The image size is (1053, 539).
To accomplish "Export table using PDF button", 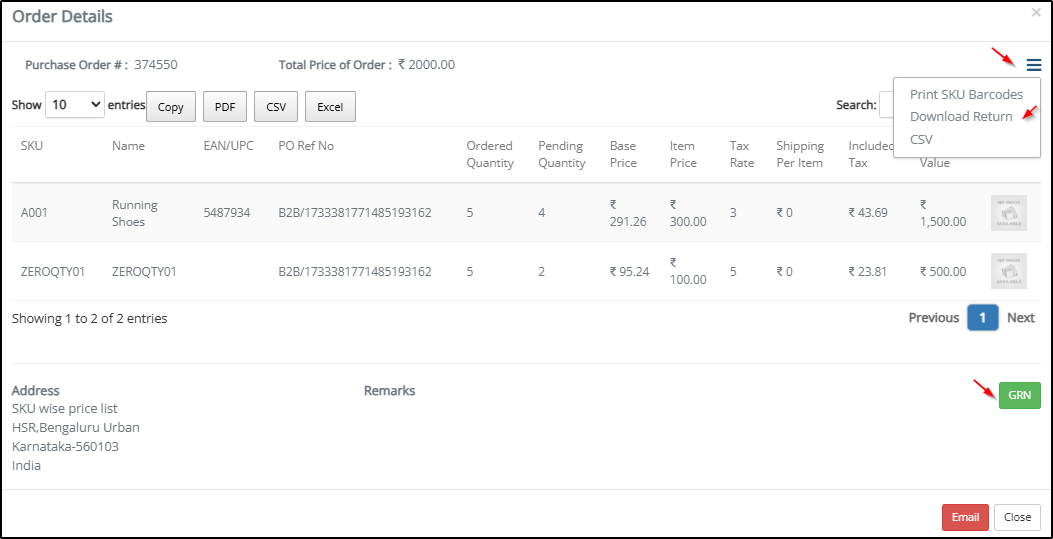I will coord(225,107).
